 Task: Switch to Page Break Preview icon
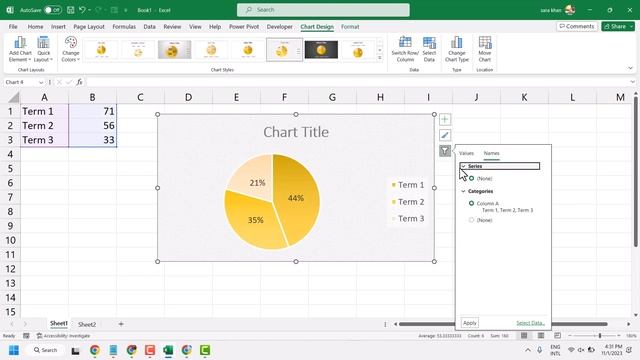click(x=558, y=336)
